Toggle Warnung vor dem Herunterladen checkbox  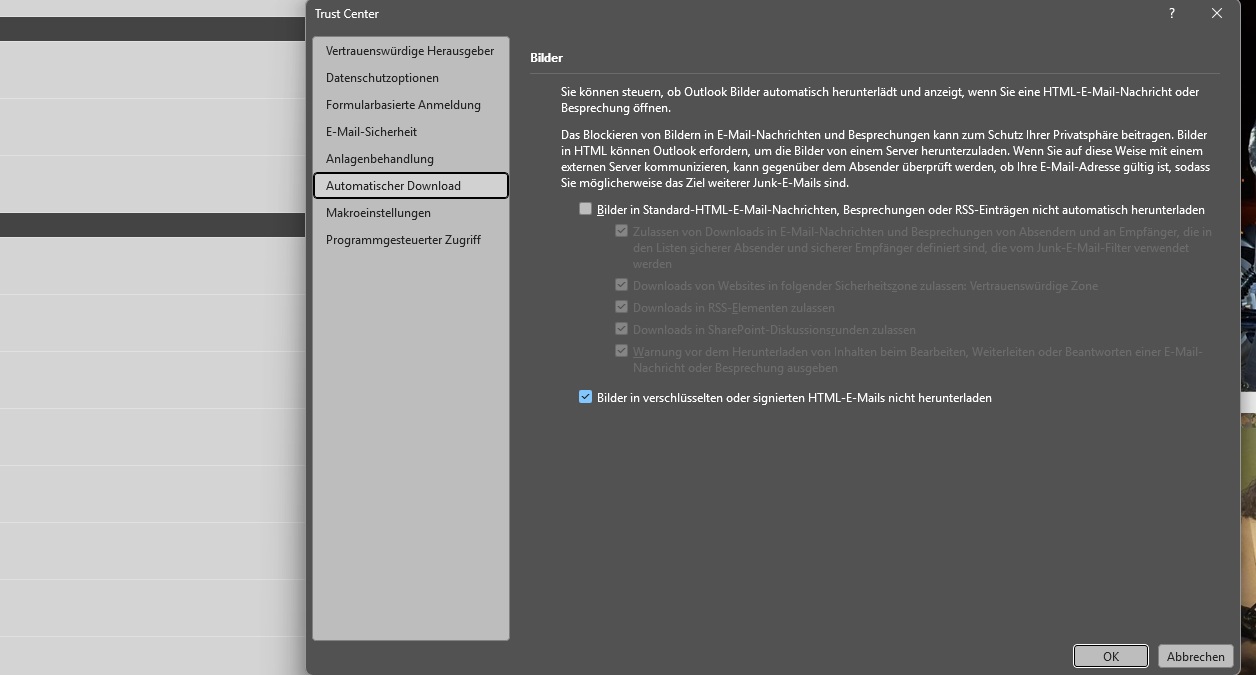click(x=622, y=351)
